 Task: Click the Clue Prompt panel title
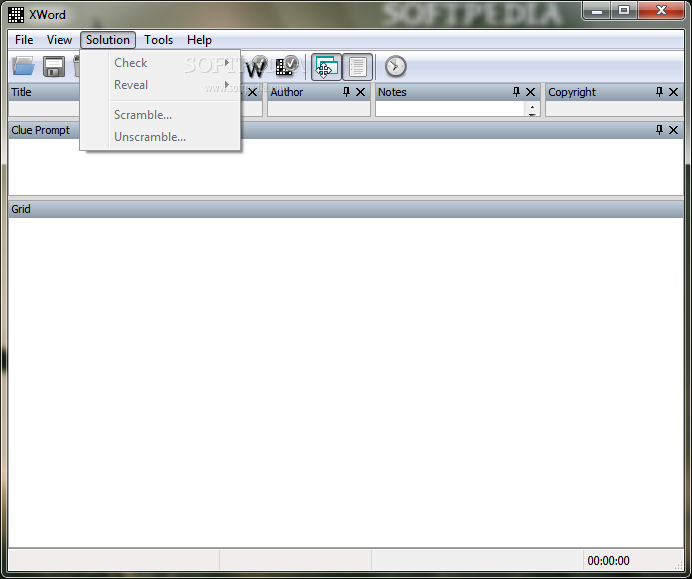41,130
